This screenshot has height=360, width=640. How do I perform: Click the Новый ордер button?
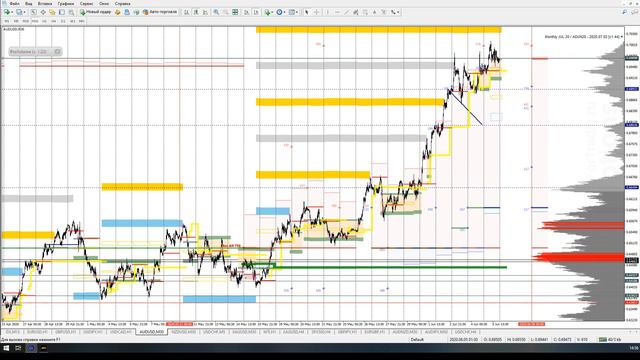click(x=96, y=12)
